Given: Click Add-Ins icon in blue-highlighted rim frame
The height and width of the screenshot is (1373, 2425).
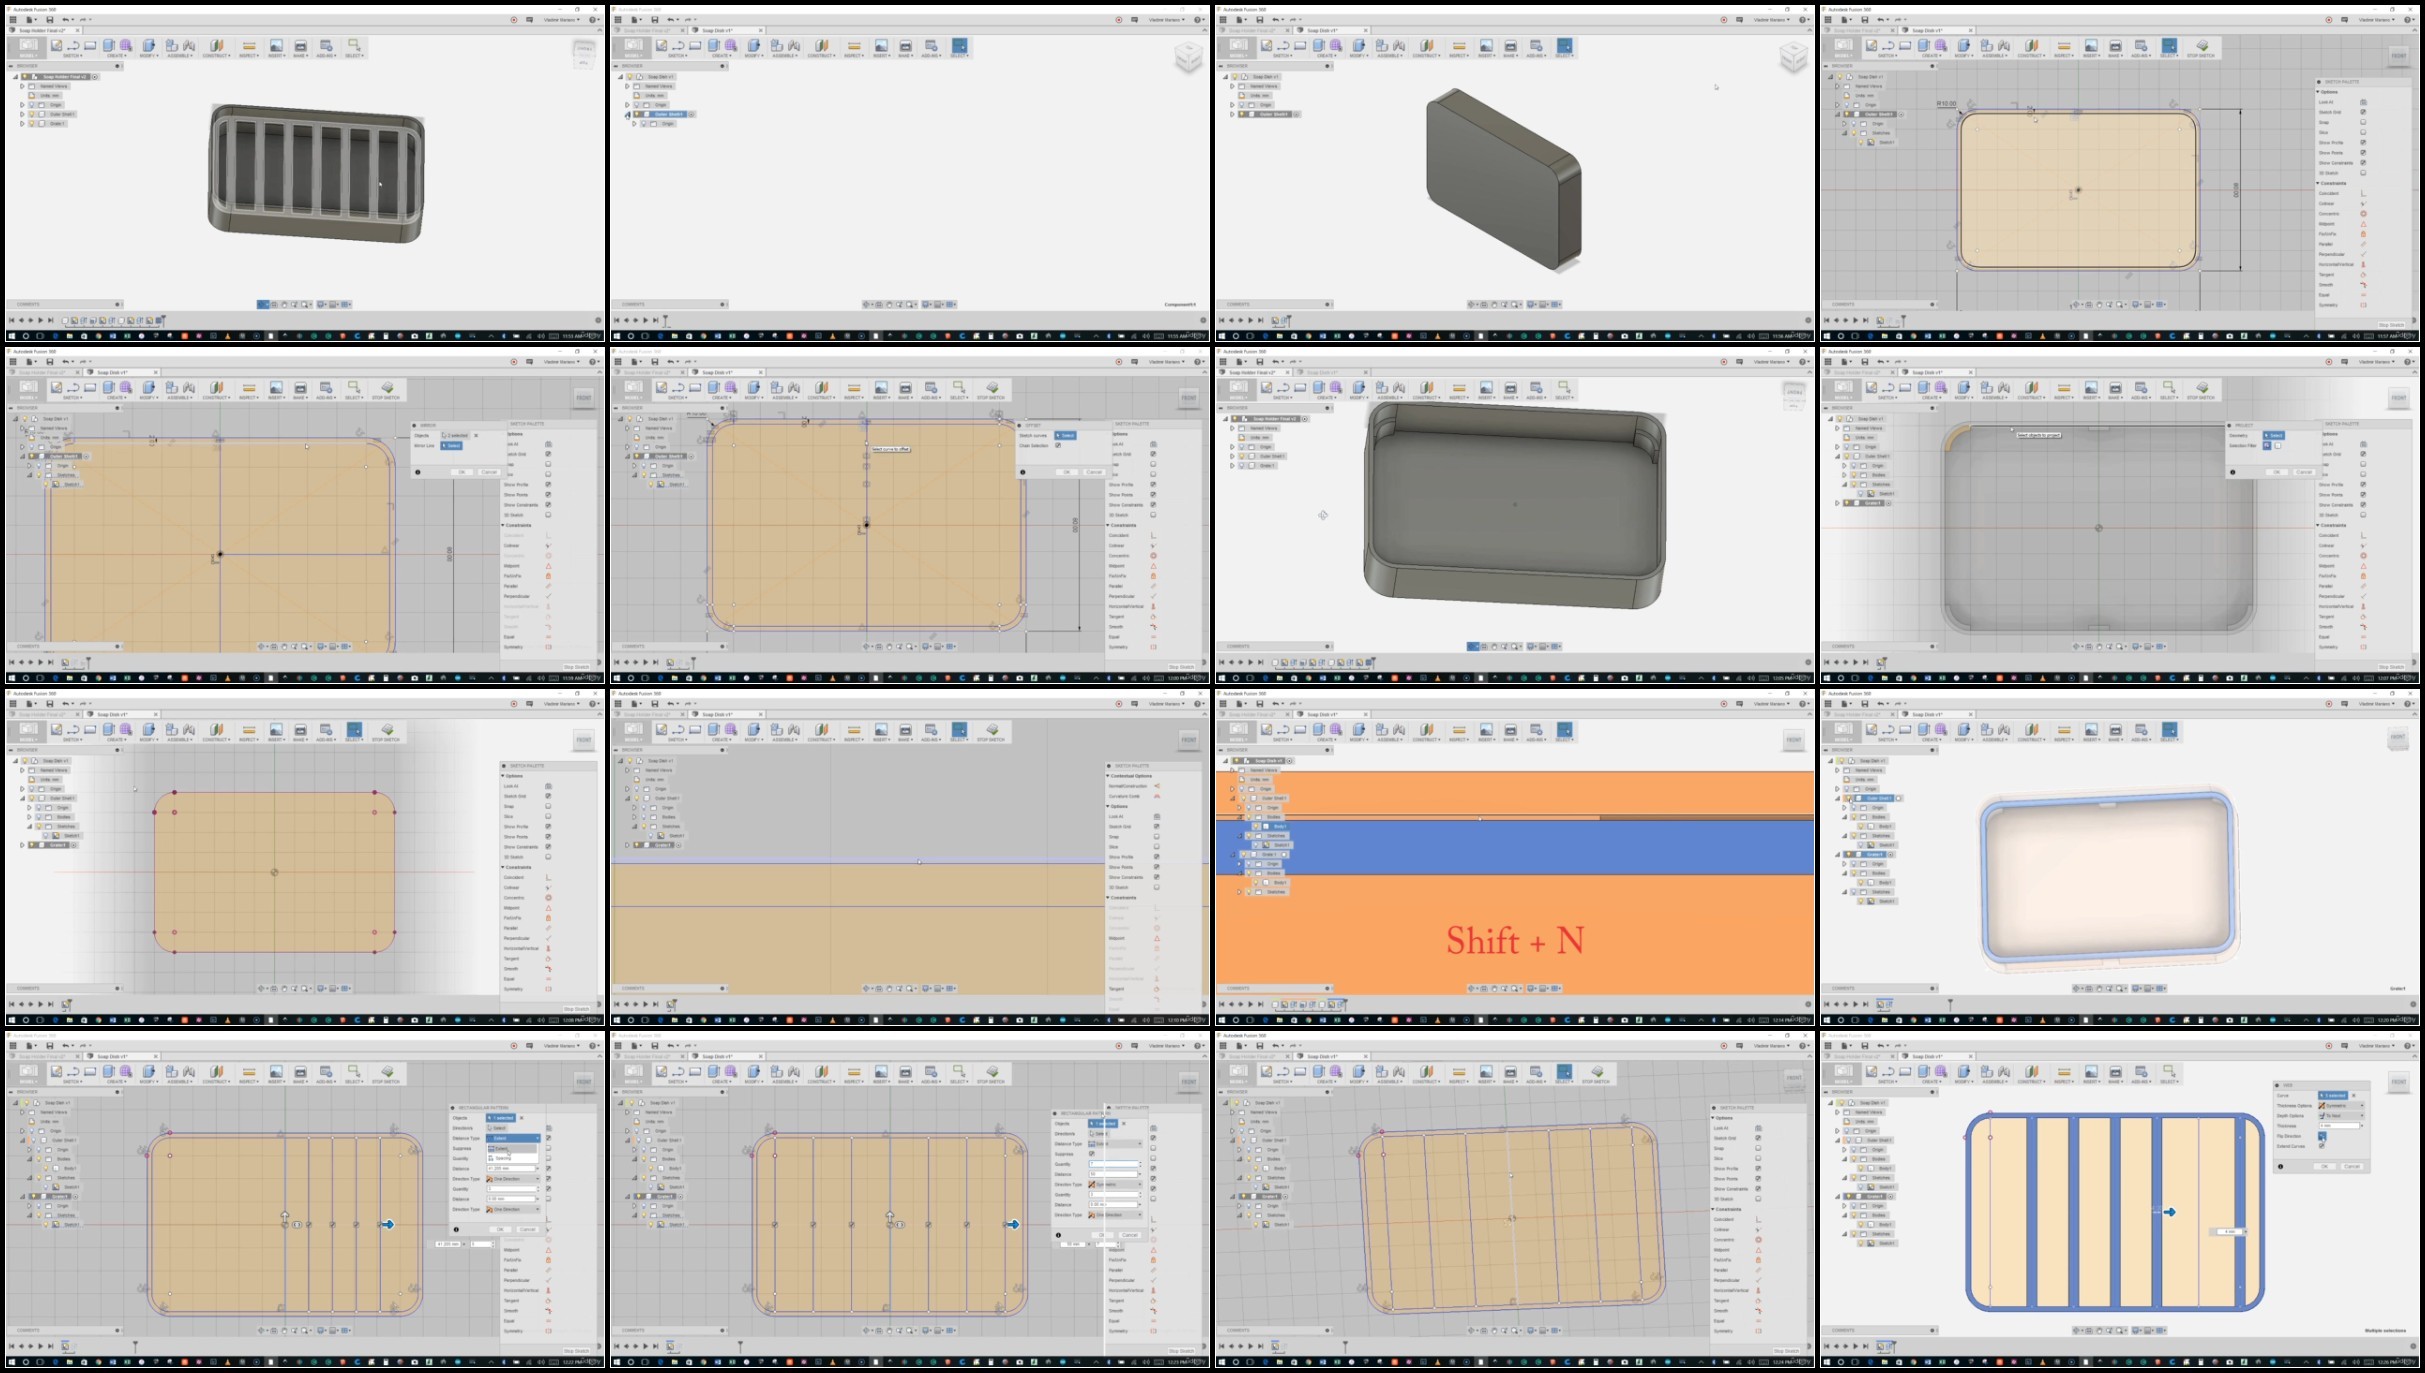Looking at the screenshot, I should point(2141,730).
